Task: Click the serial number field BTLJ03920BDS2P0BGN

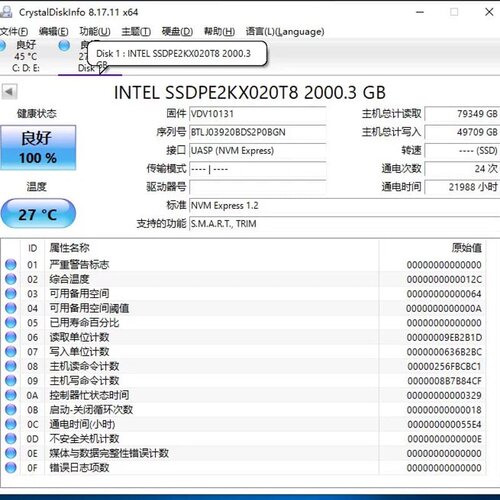Action: [257, 132]
